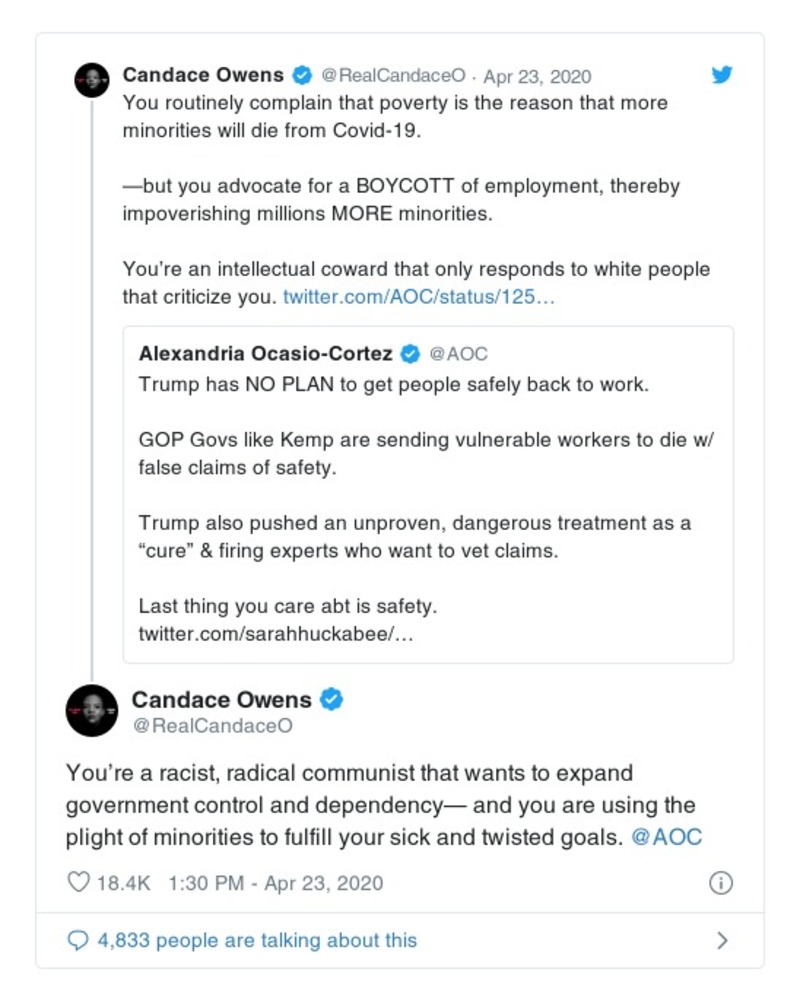Click the speech bubble conversation icon

[x=78, y=940]
